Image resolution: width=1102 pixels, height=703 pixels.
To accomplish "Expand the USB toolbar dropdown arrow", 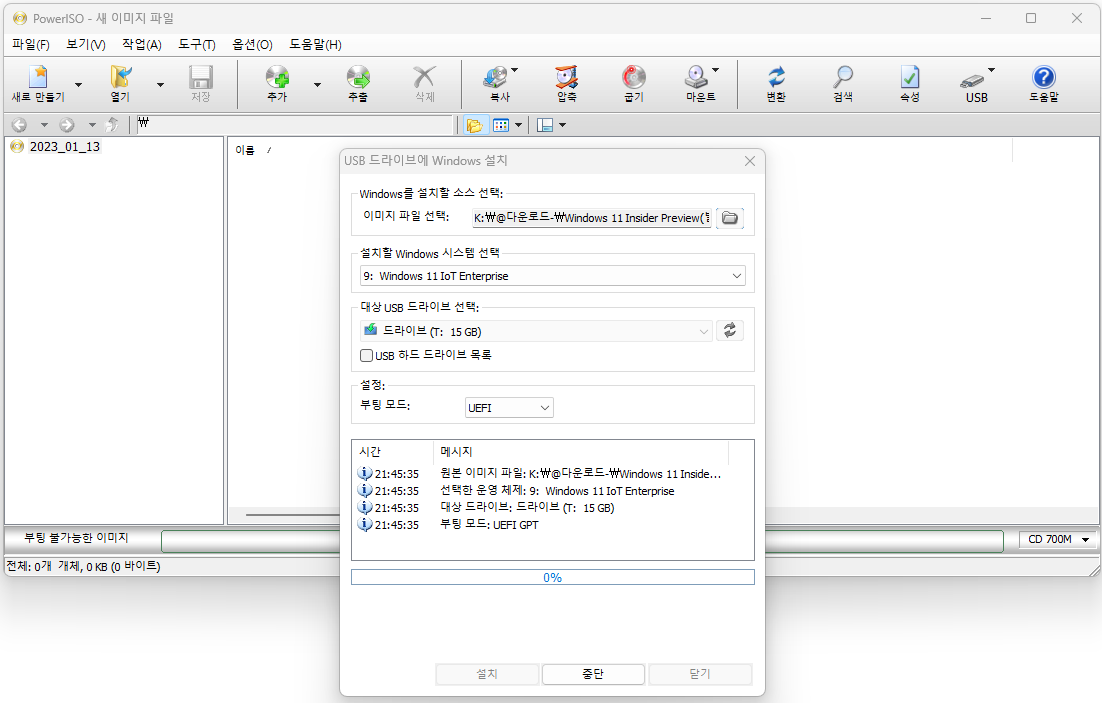I will [992, 70].
